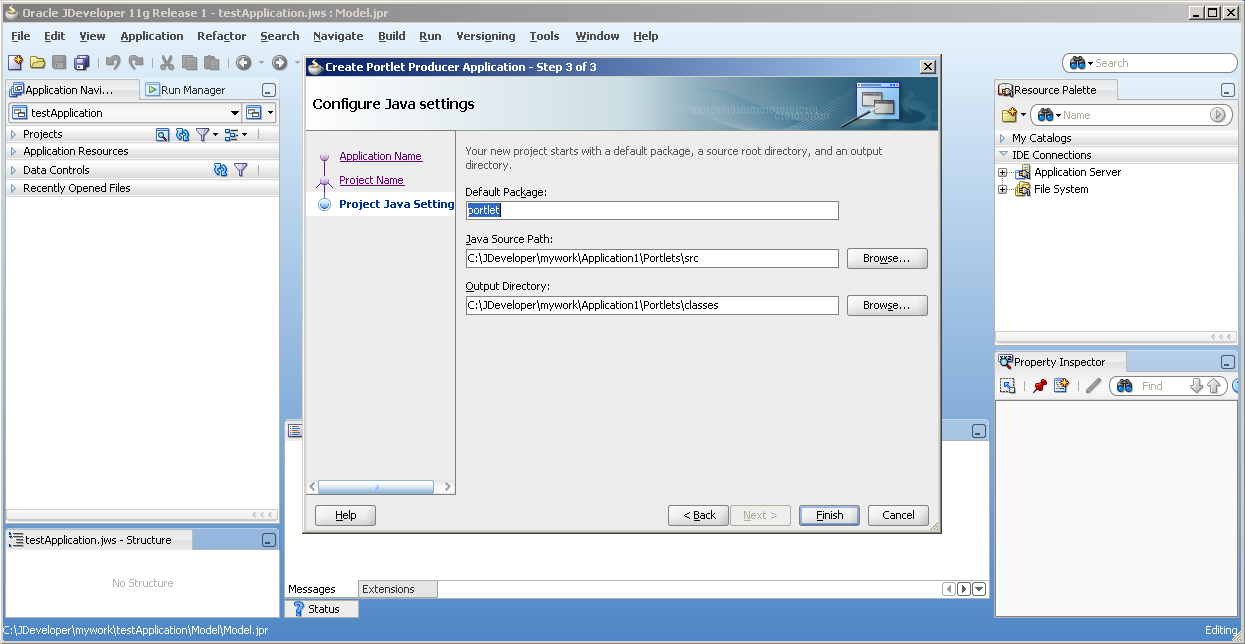Expand the Application Server tree node
The width and height of the screenshot is (1245, 644).
coord(1003,172)
